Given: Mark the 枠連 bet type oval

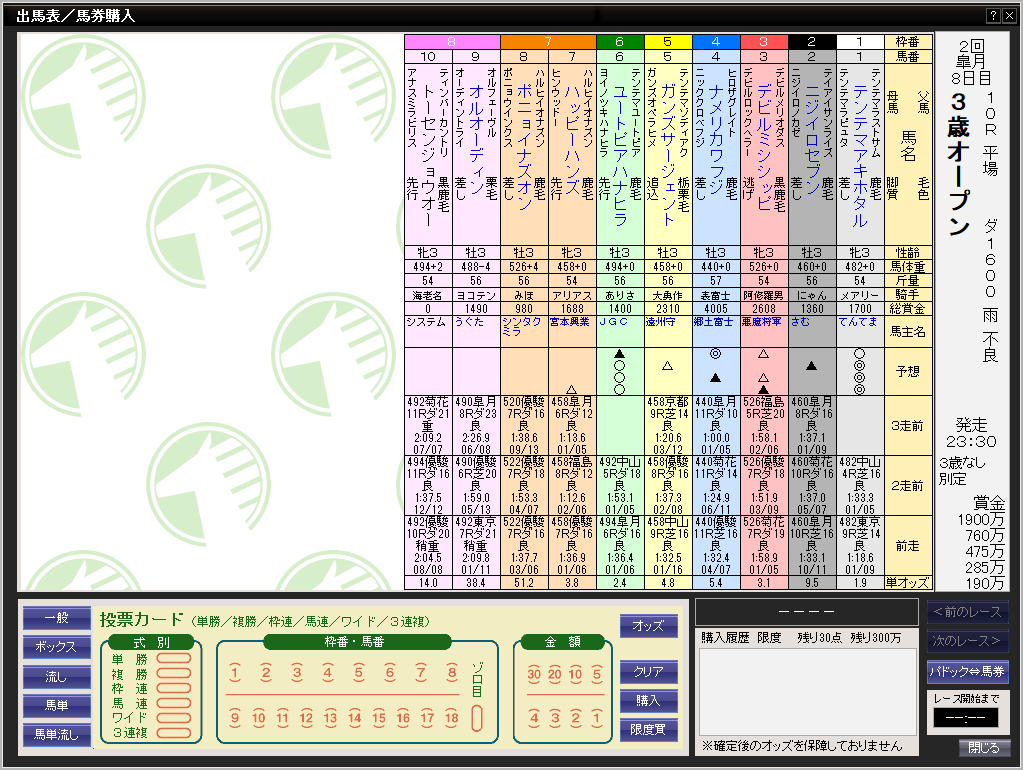Looking at the screenshot, I should [174, 688].
